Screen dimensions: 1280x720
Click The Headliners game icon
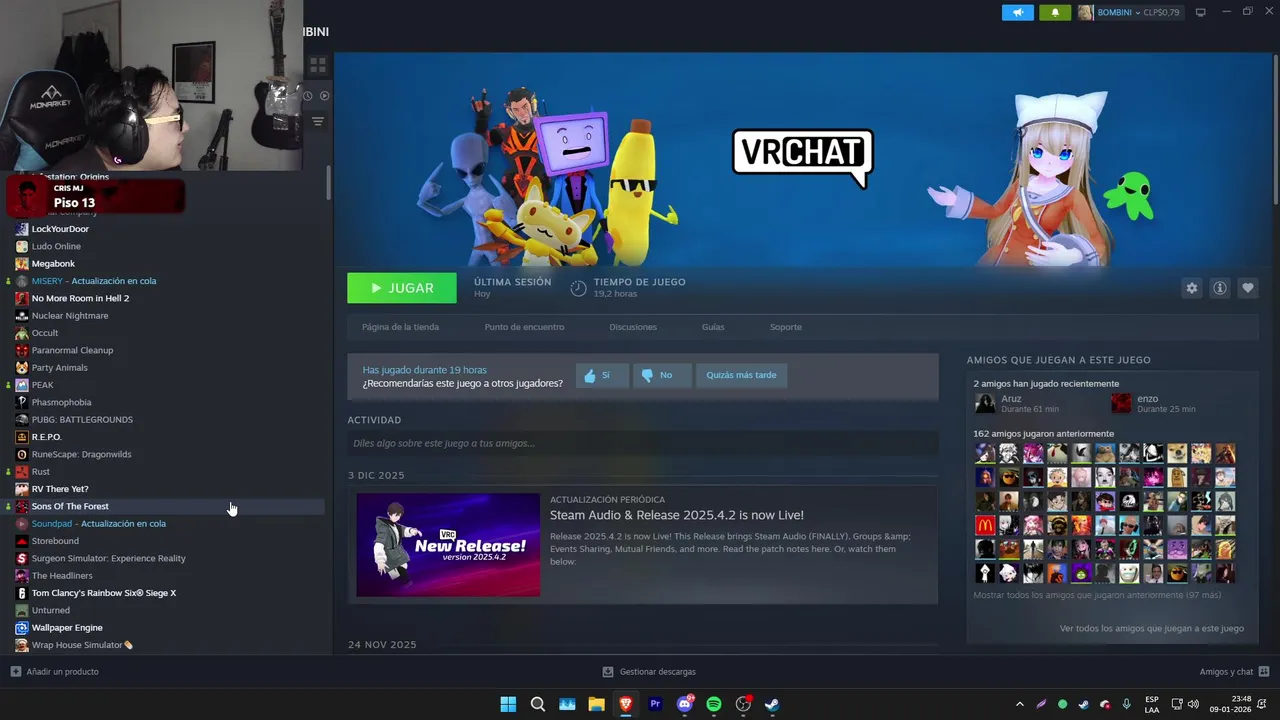pos(22,576)
